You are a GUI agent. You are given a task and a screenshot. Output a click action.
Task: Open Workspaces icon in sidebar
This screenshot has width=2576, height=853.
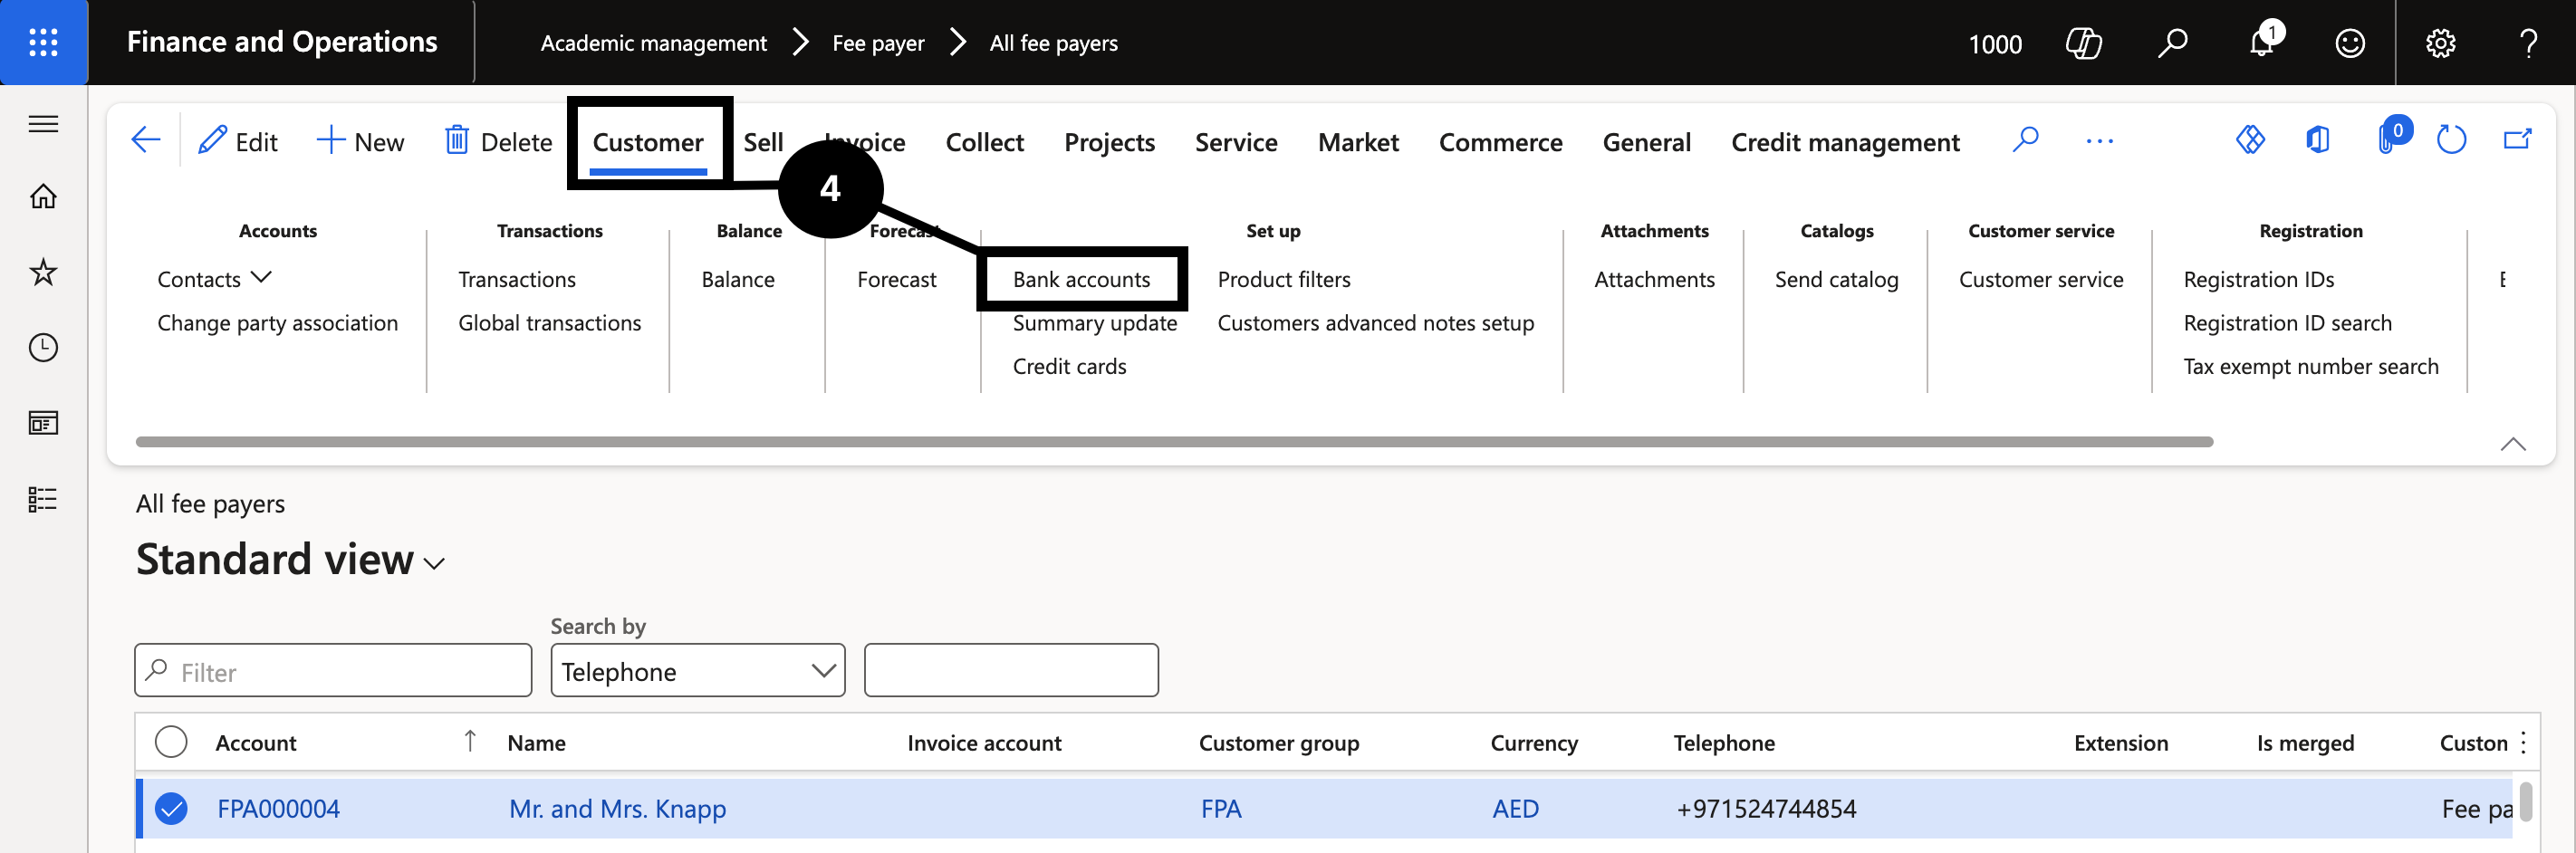43,423
